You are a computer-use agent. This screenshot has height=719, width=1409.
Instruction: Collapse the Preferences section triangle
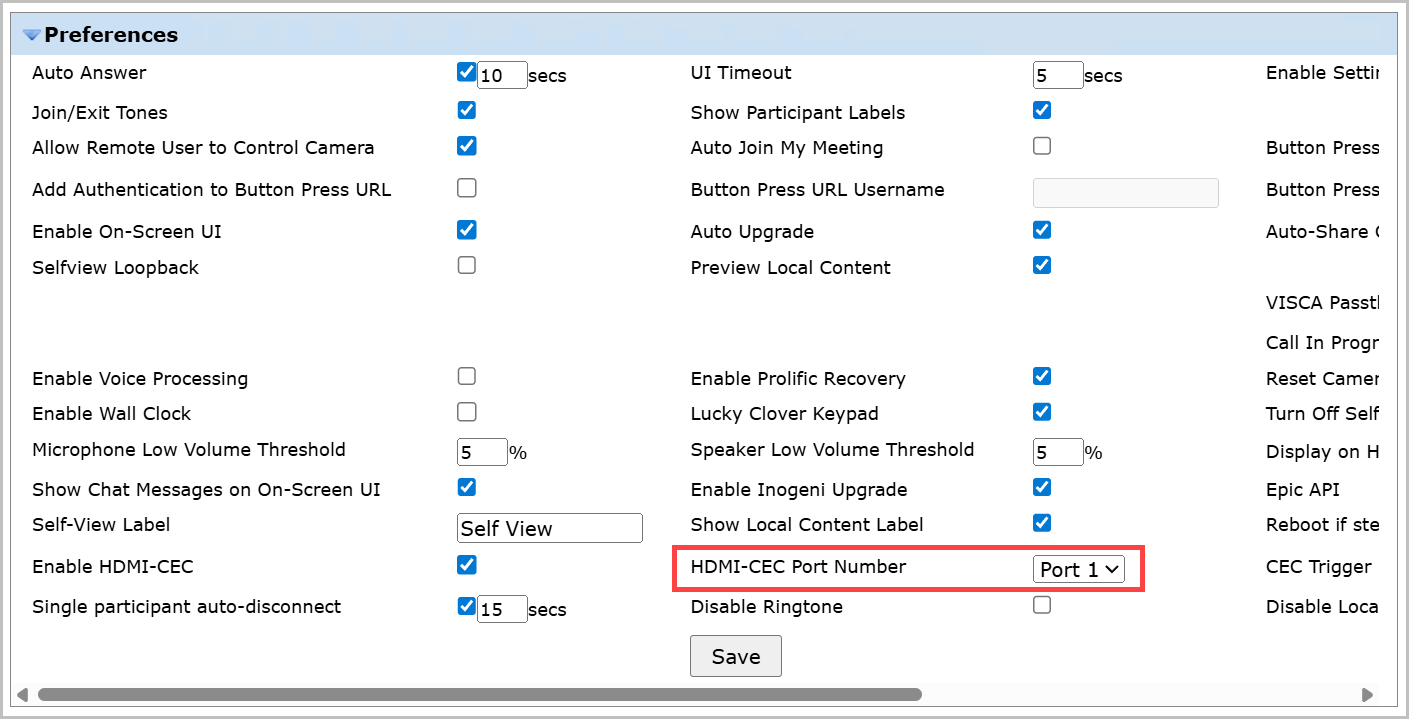(x=32, y=35)
